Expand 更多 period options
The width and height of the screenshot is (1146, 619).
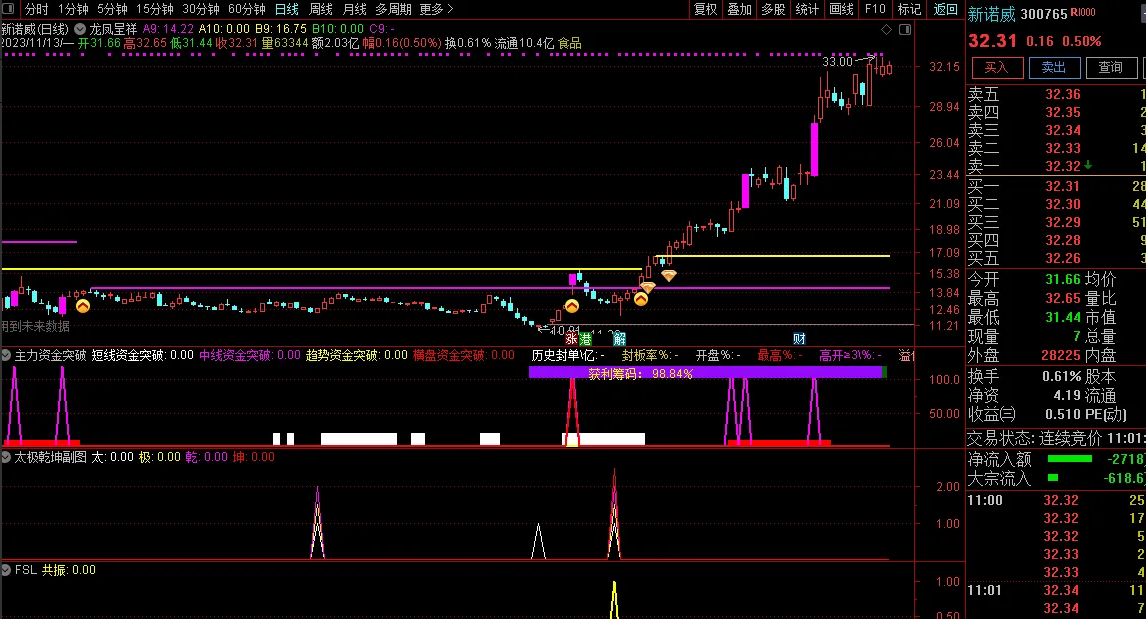click(436, 9)
